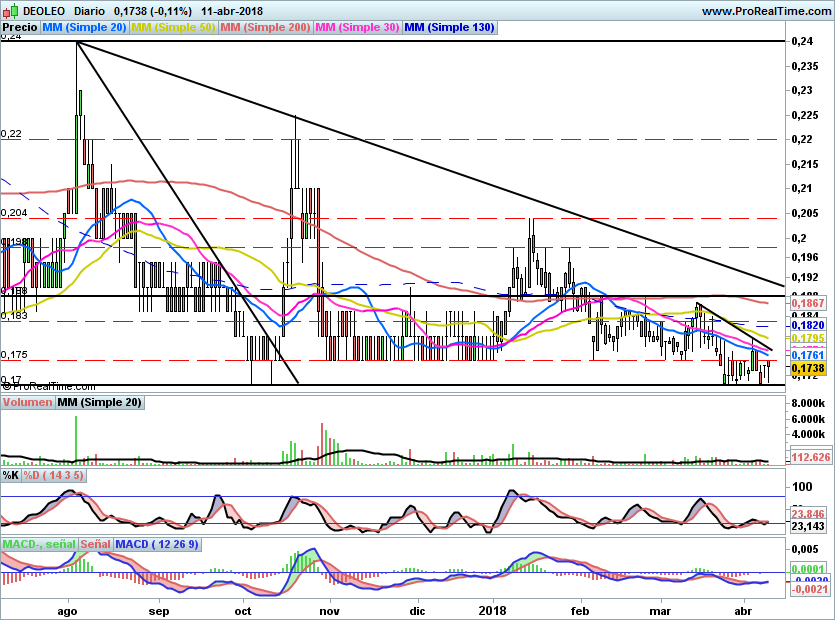This screenshot has width=835, height=620.
Task: Click the 0,1738 (-0,11%) price quote
Action: point(153,11)
